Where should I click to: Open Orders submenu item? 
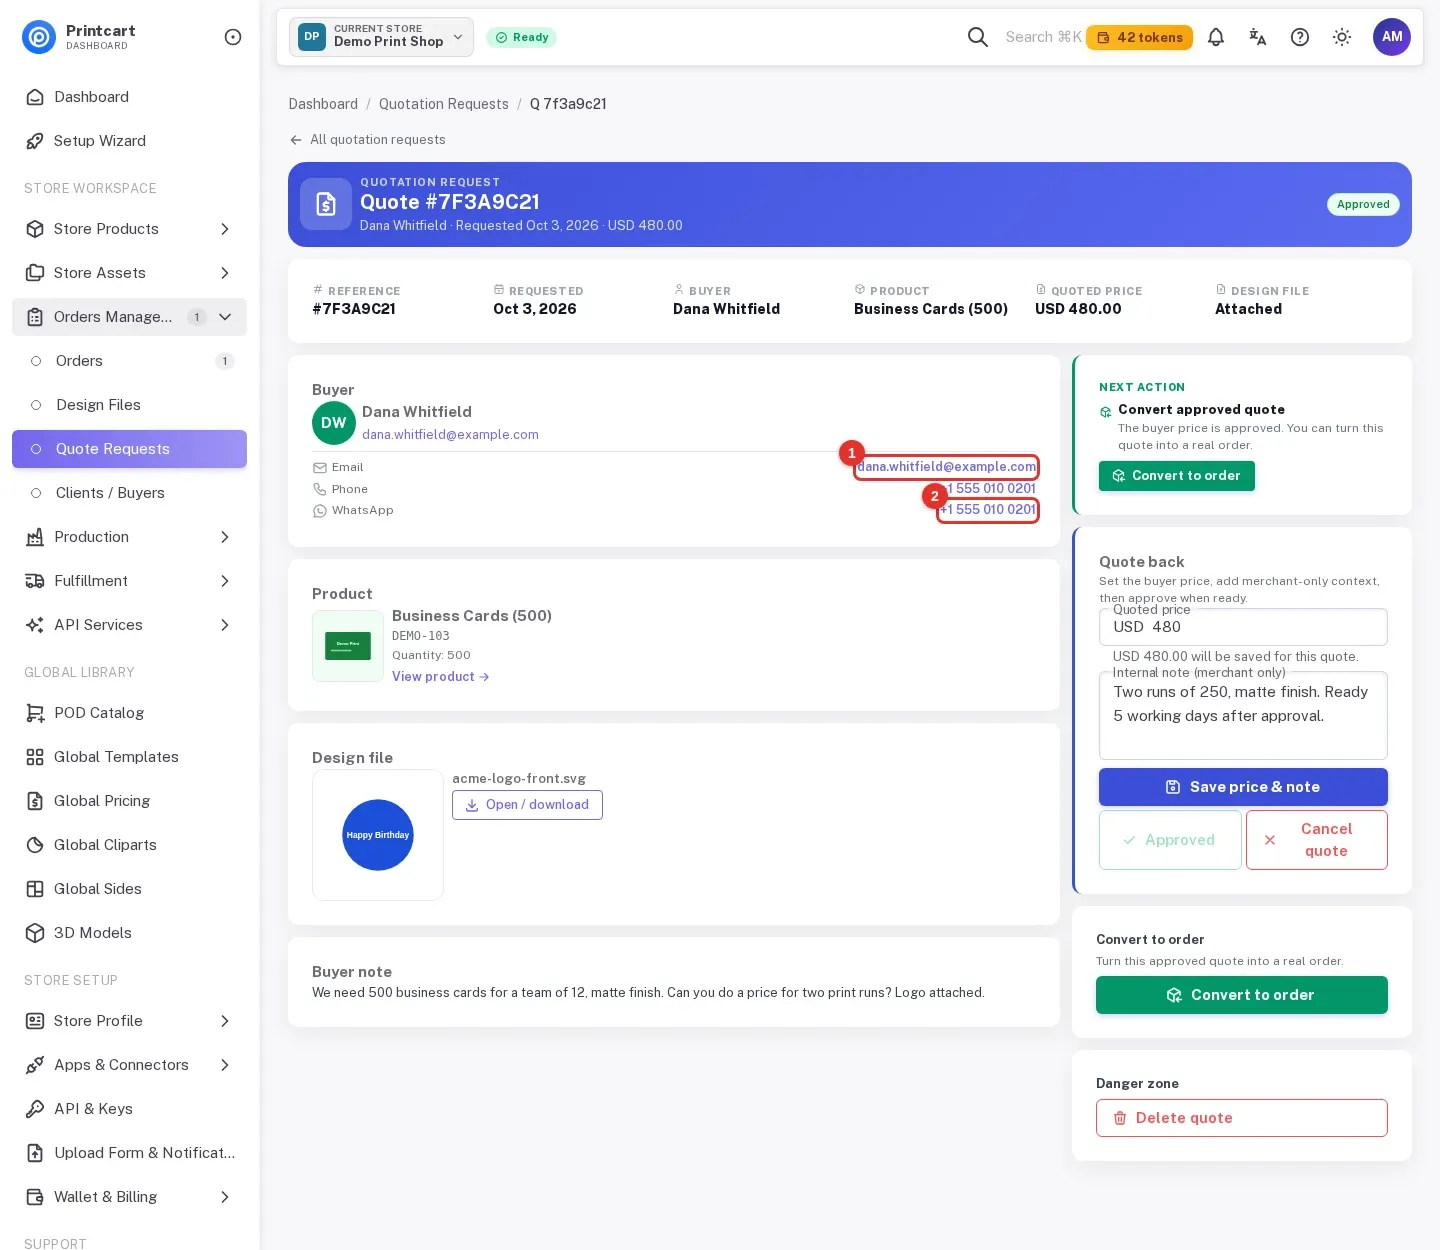click(x=129, y=361)
